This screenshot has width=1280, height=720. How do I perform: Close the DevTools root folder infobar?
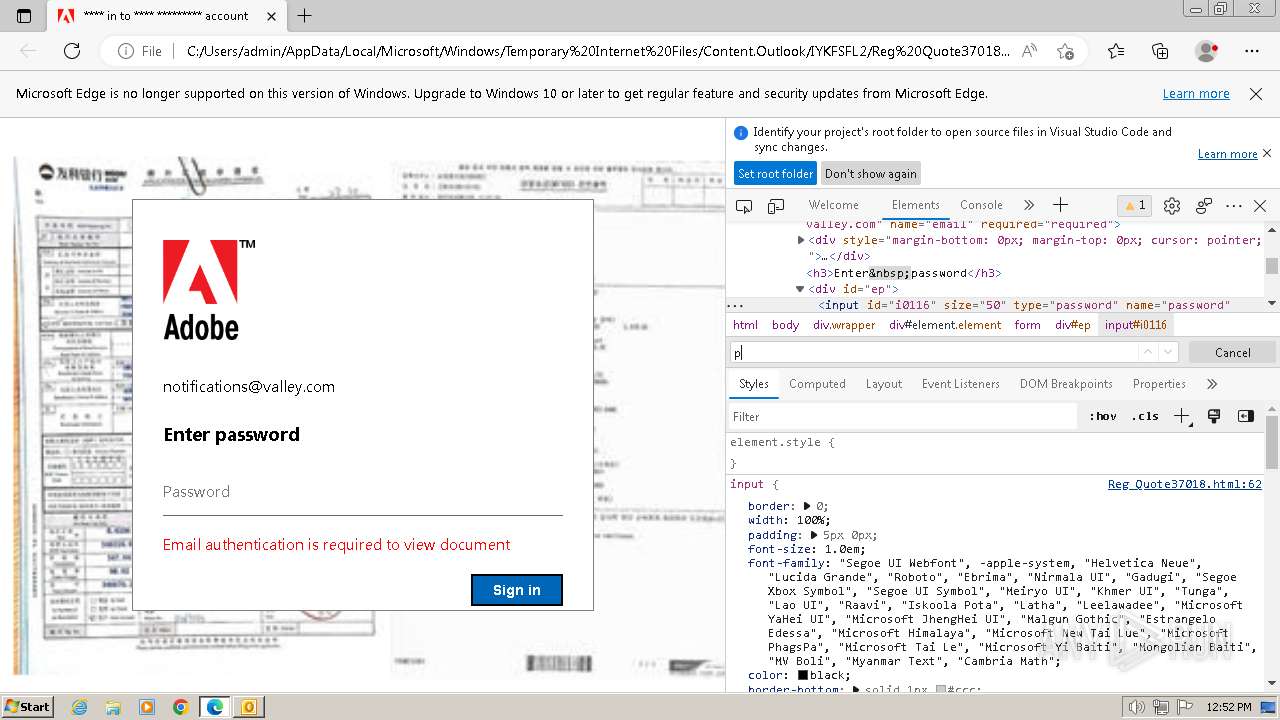(1267, 153)
